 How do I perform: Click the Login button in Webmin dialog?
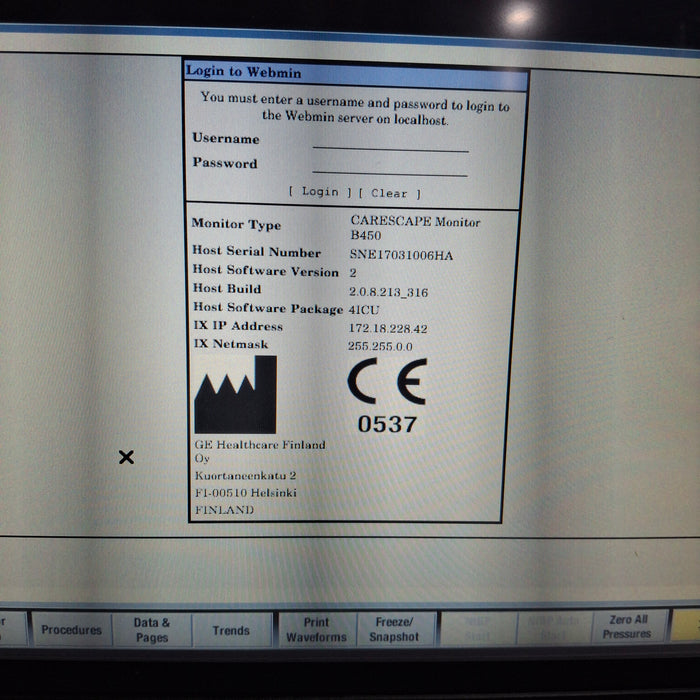(320, 192)
